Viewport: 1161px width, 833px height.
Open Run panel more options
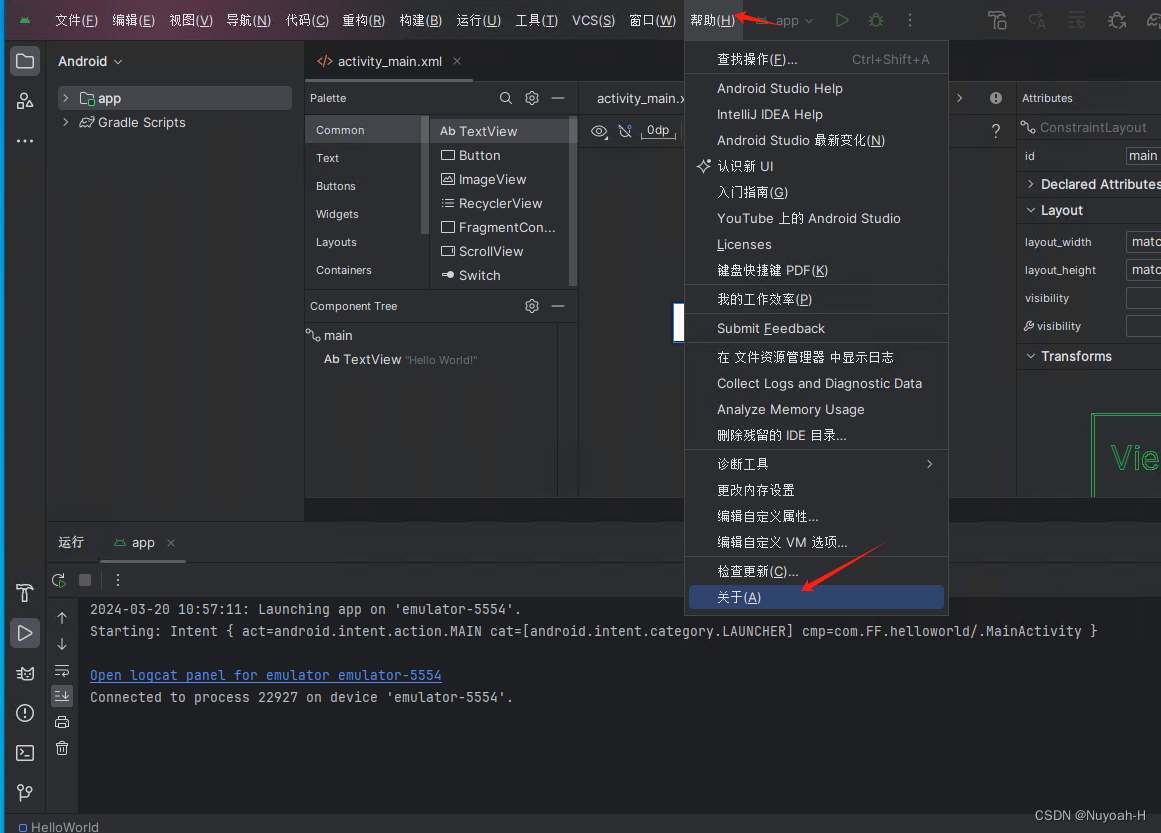point(118,580)
